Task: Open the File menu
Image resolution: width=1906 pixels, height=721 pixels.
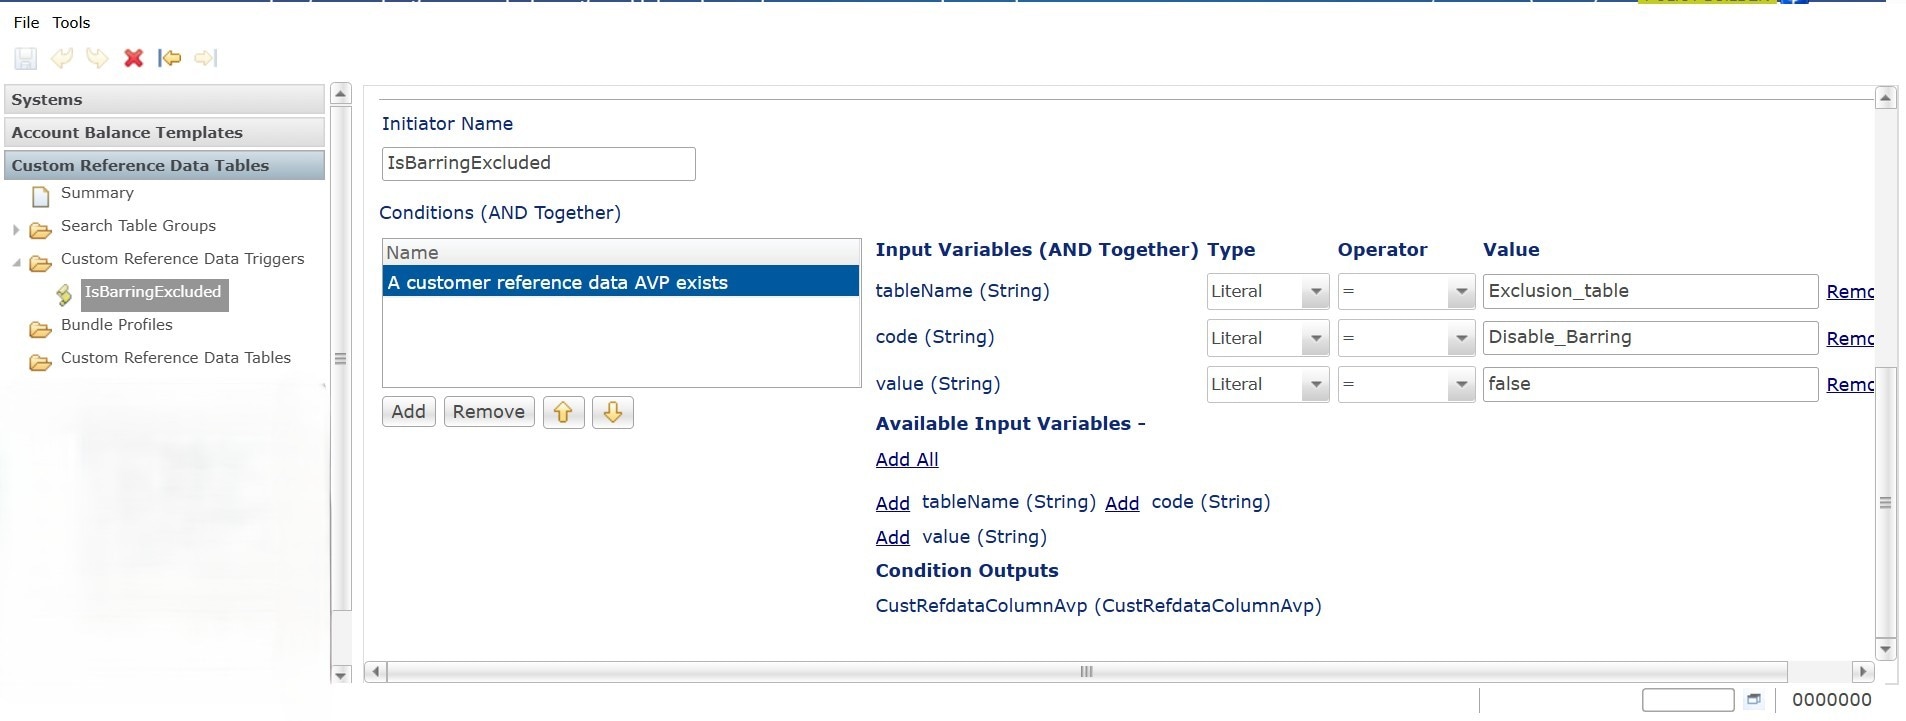Action: 26,22
